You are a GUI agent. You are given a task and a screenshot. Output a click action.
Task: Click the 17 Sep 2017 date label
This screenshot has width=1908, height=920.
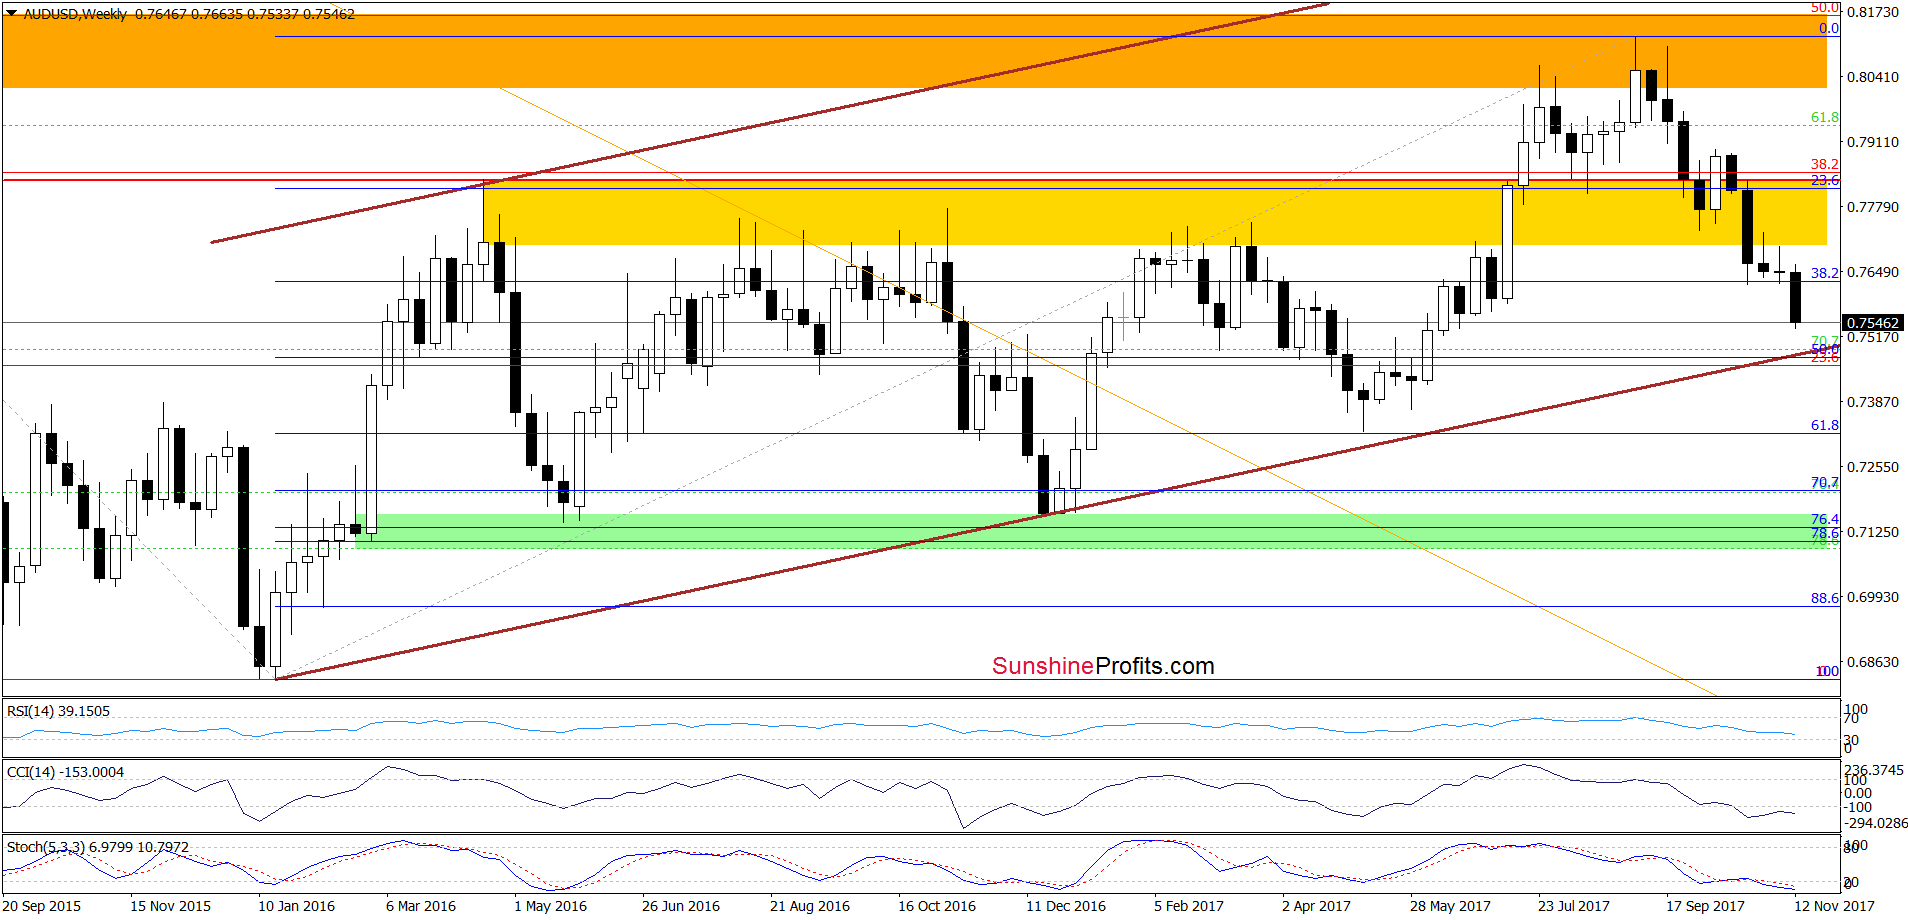click(x=1705, y=906)
